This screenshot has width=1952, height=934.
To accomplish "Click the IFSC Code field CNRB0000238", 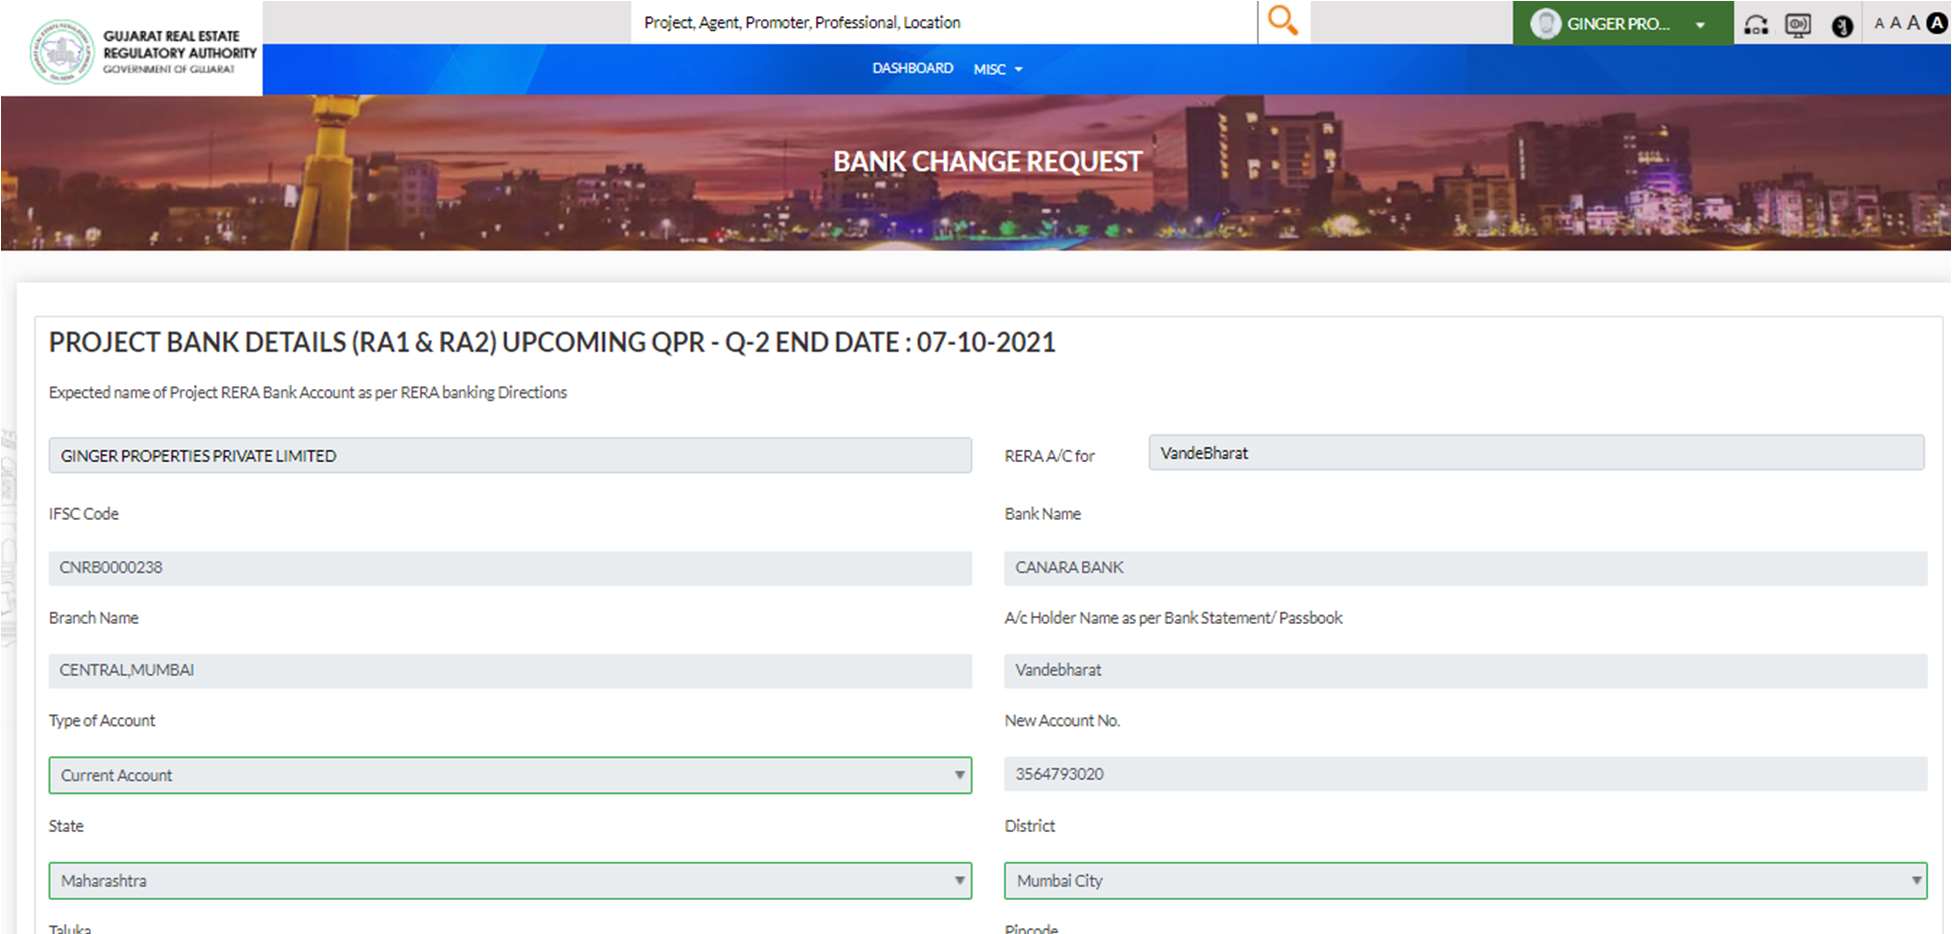I will click(x=510, y=568).
